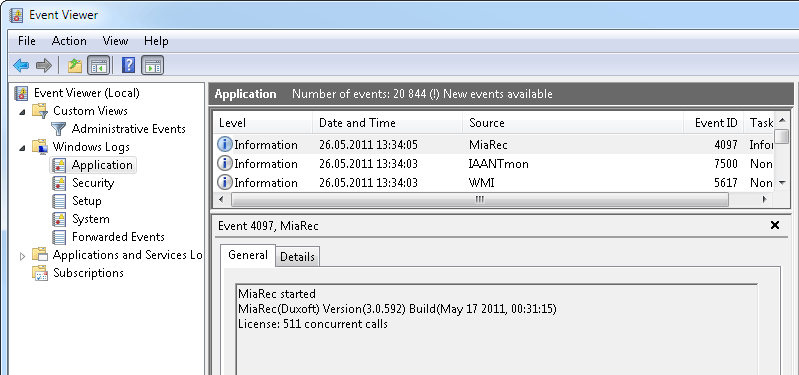The width and height of the screenshot is (799, 375).
Task: Click Event ID 7500 cell
Action: [x=726, y=164]
